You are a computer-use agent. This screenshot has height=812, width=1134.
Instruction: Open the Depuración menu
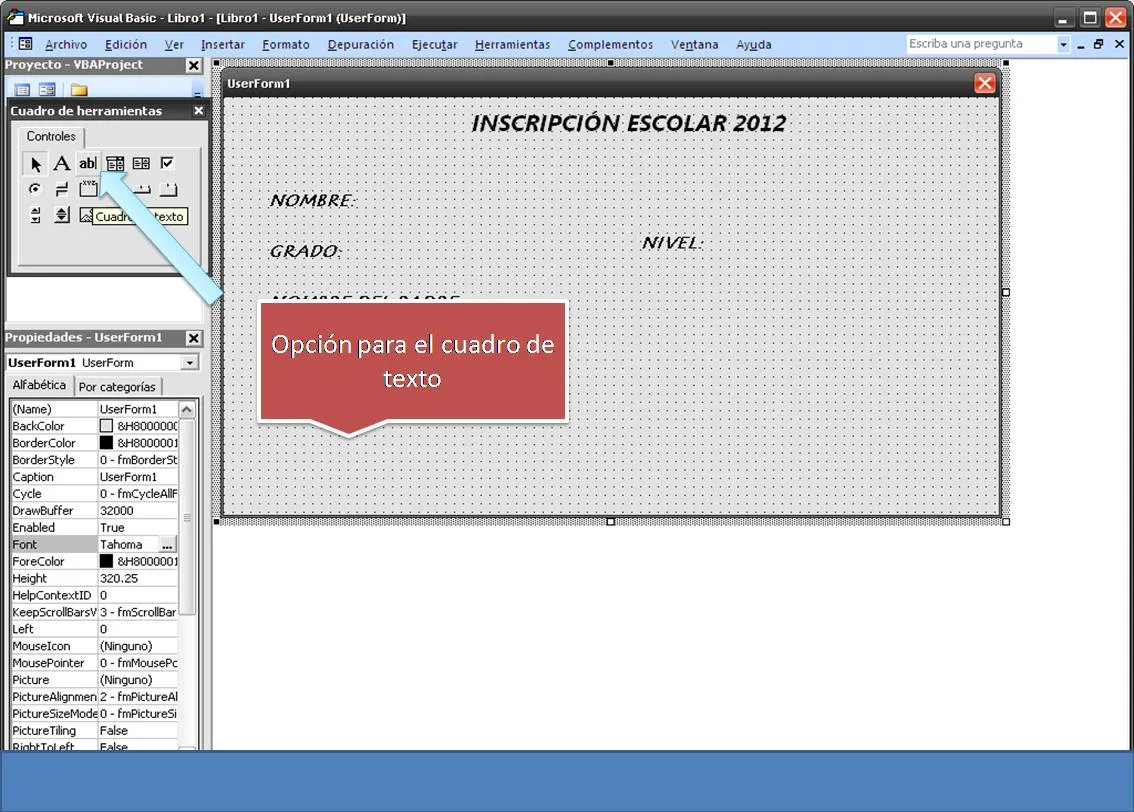[x=360, y=45]
